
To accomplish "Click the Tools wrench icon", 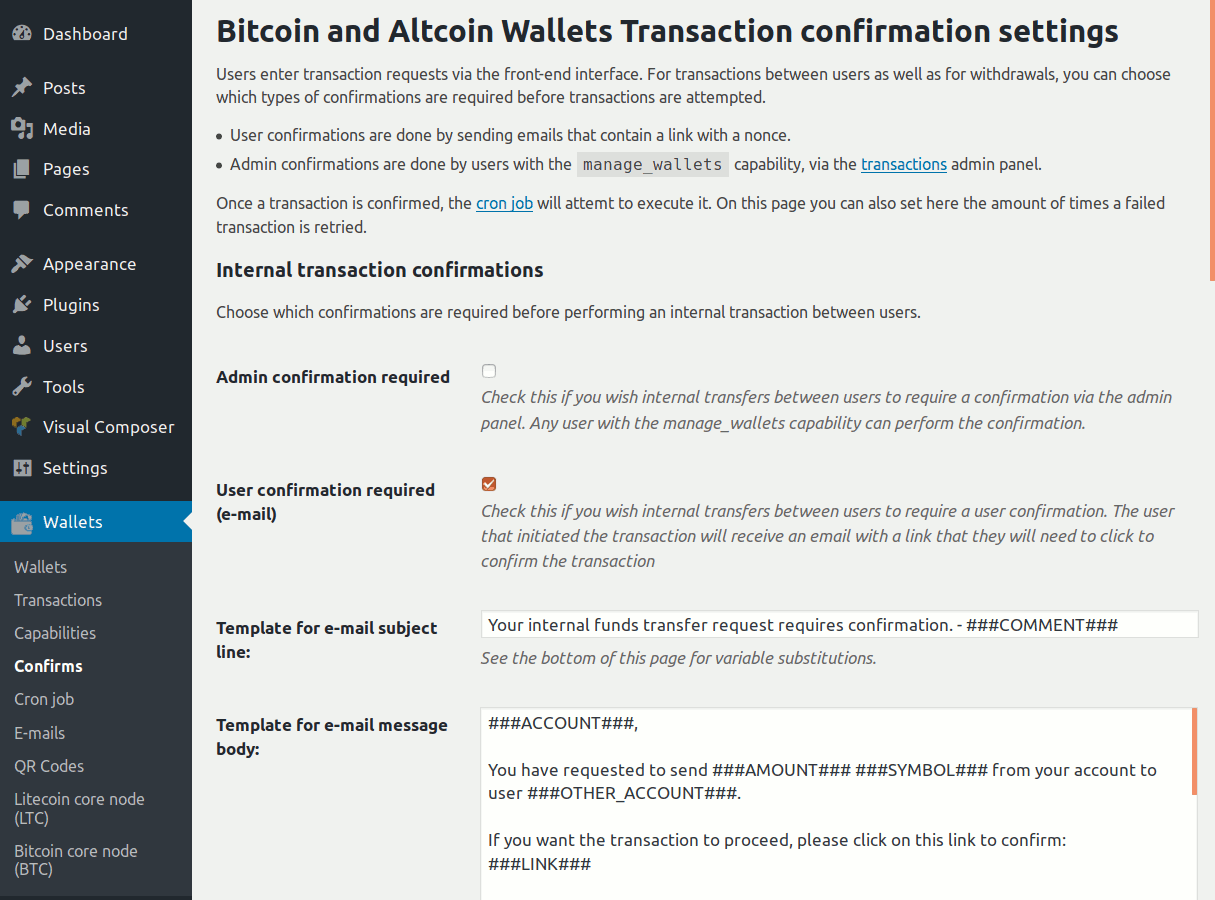I will [x=22, y=387].
